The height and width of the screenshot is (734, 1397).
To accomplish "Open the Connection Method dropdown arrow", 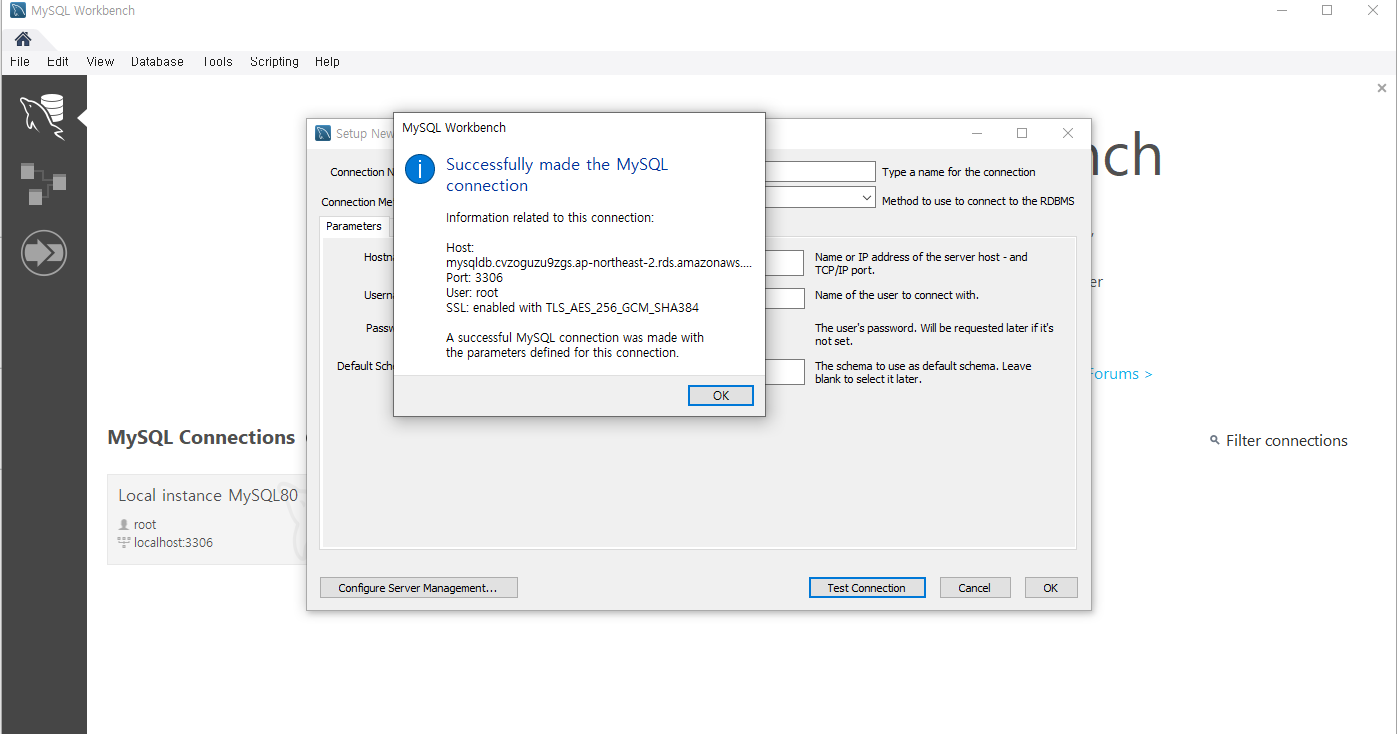I will [867, 198].
